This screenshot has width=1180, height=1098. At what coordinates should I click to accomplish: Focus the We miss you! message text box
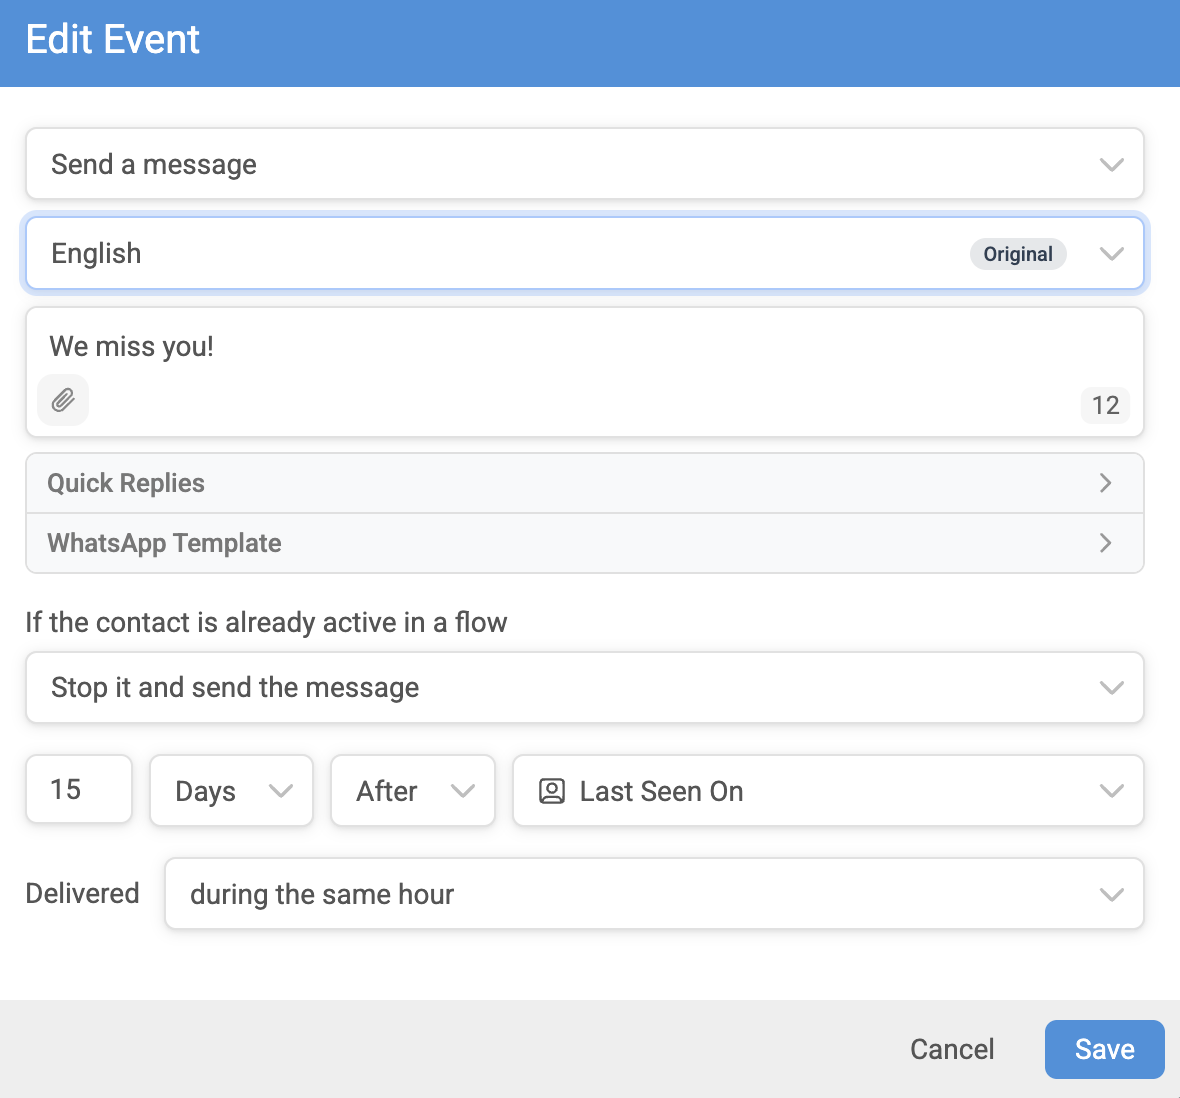click(585, 347)
